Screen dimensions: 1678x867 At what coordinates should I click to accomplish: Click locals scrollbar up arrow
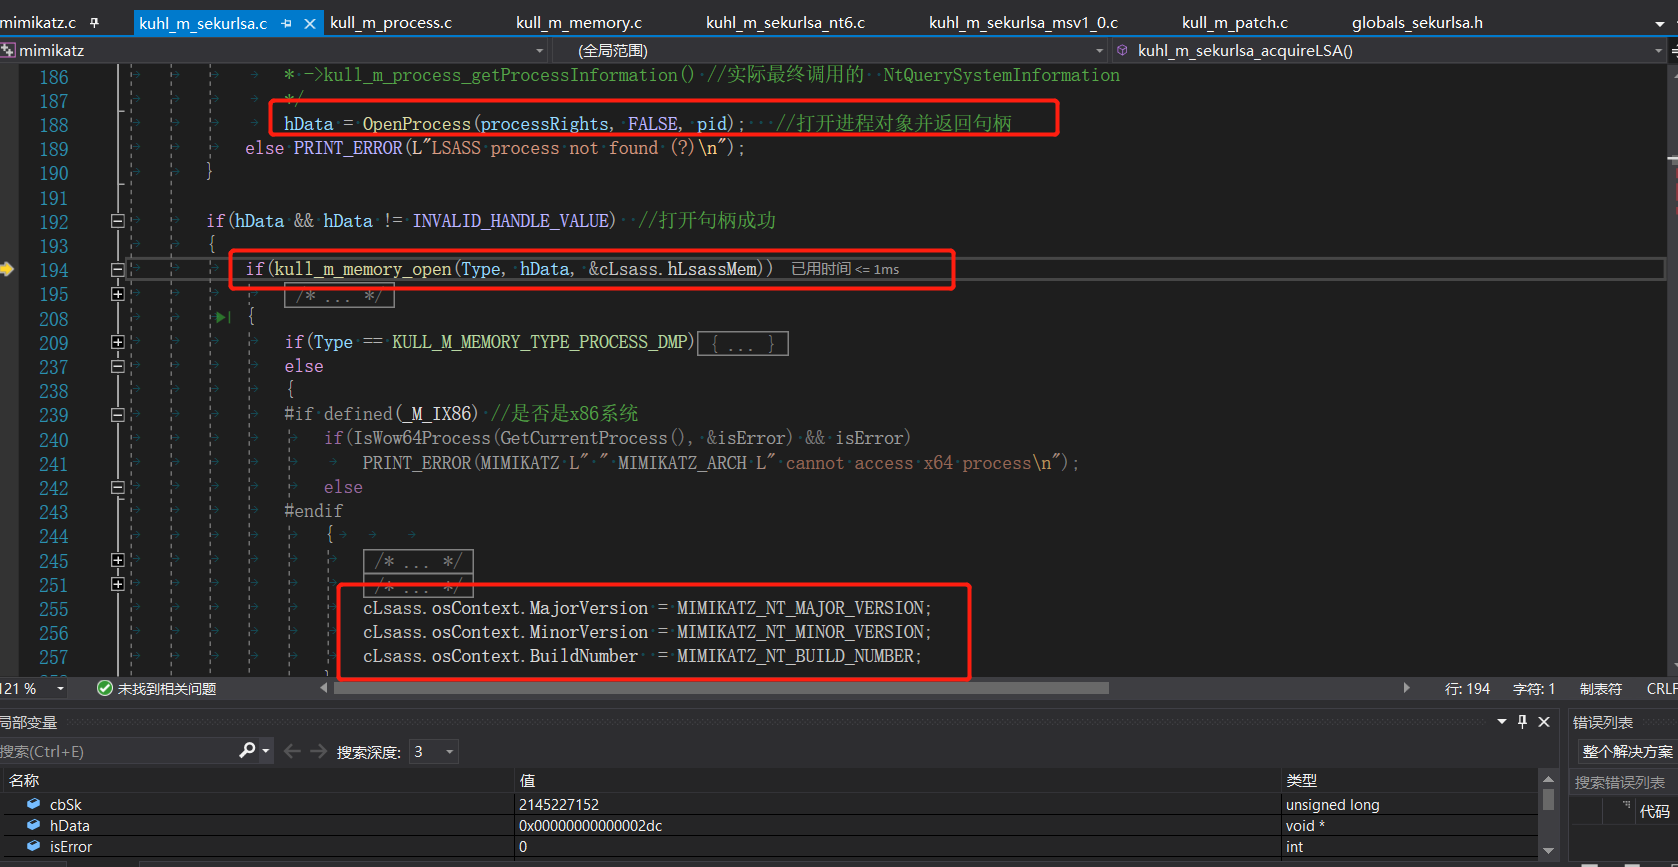coord(1548,779)
